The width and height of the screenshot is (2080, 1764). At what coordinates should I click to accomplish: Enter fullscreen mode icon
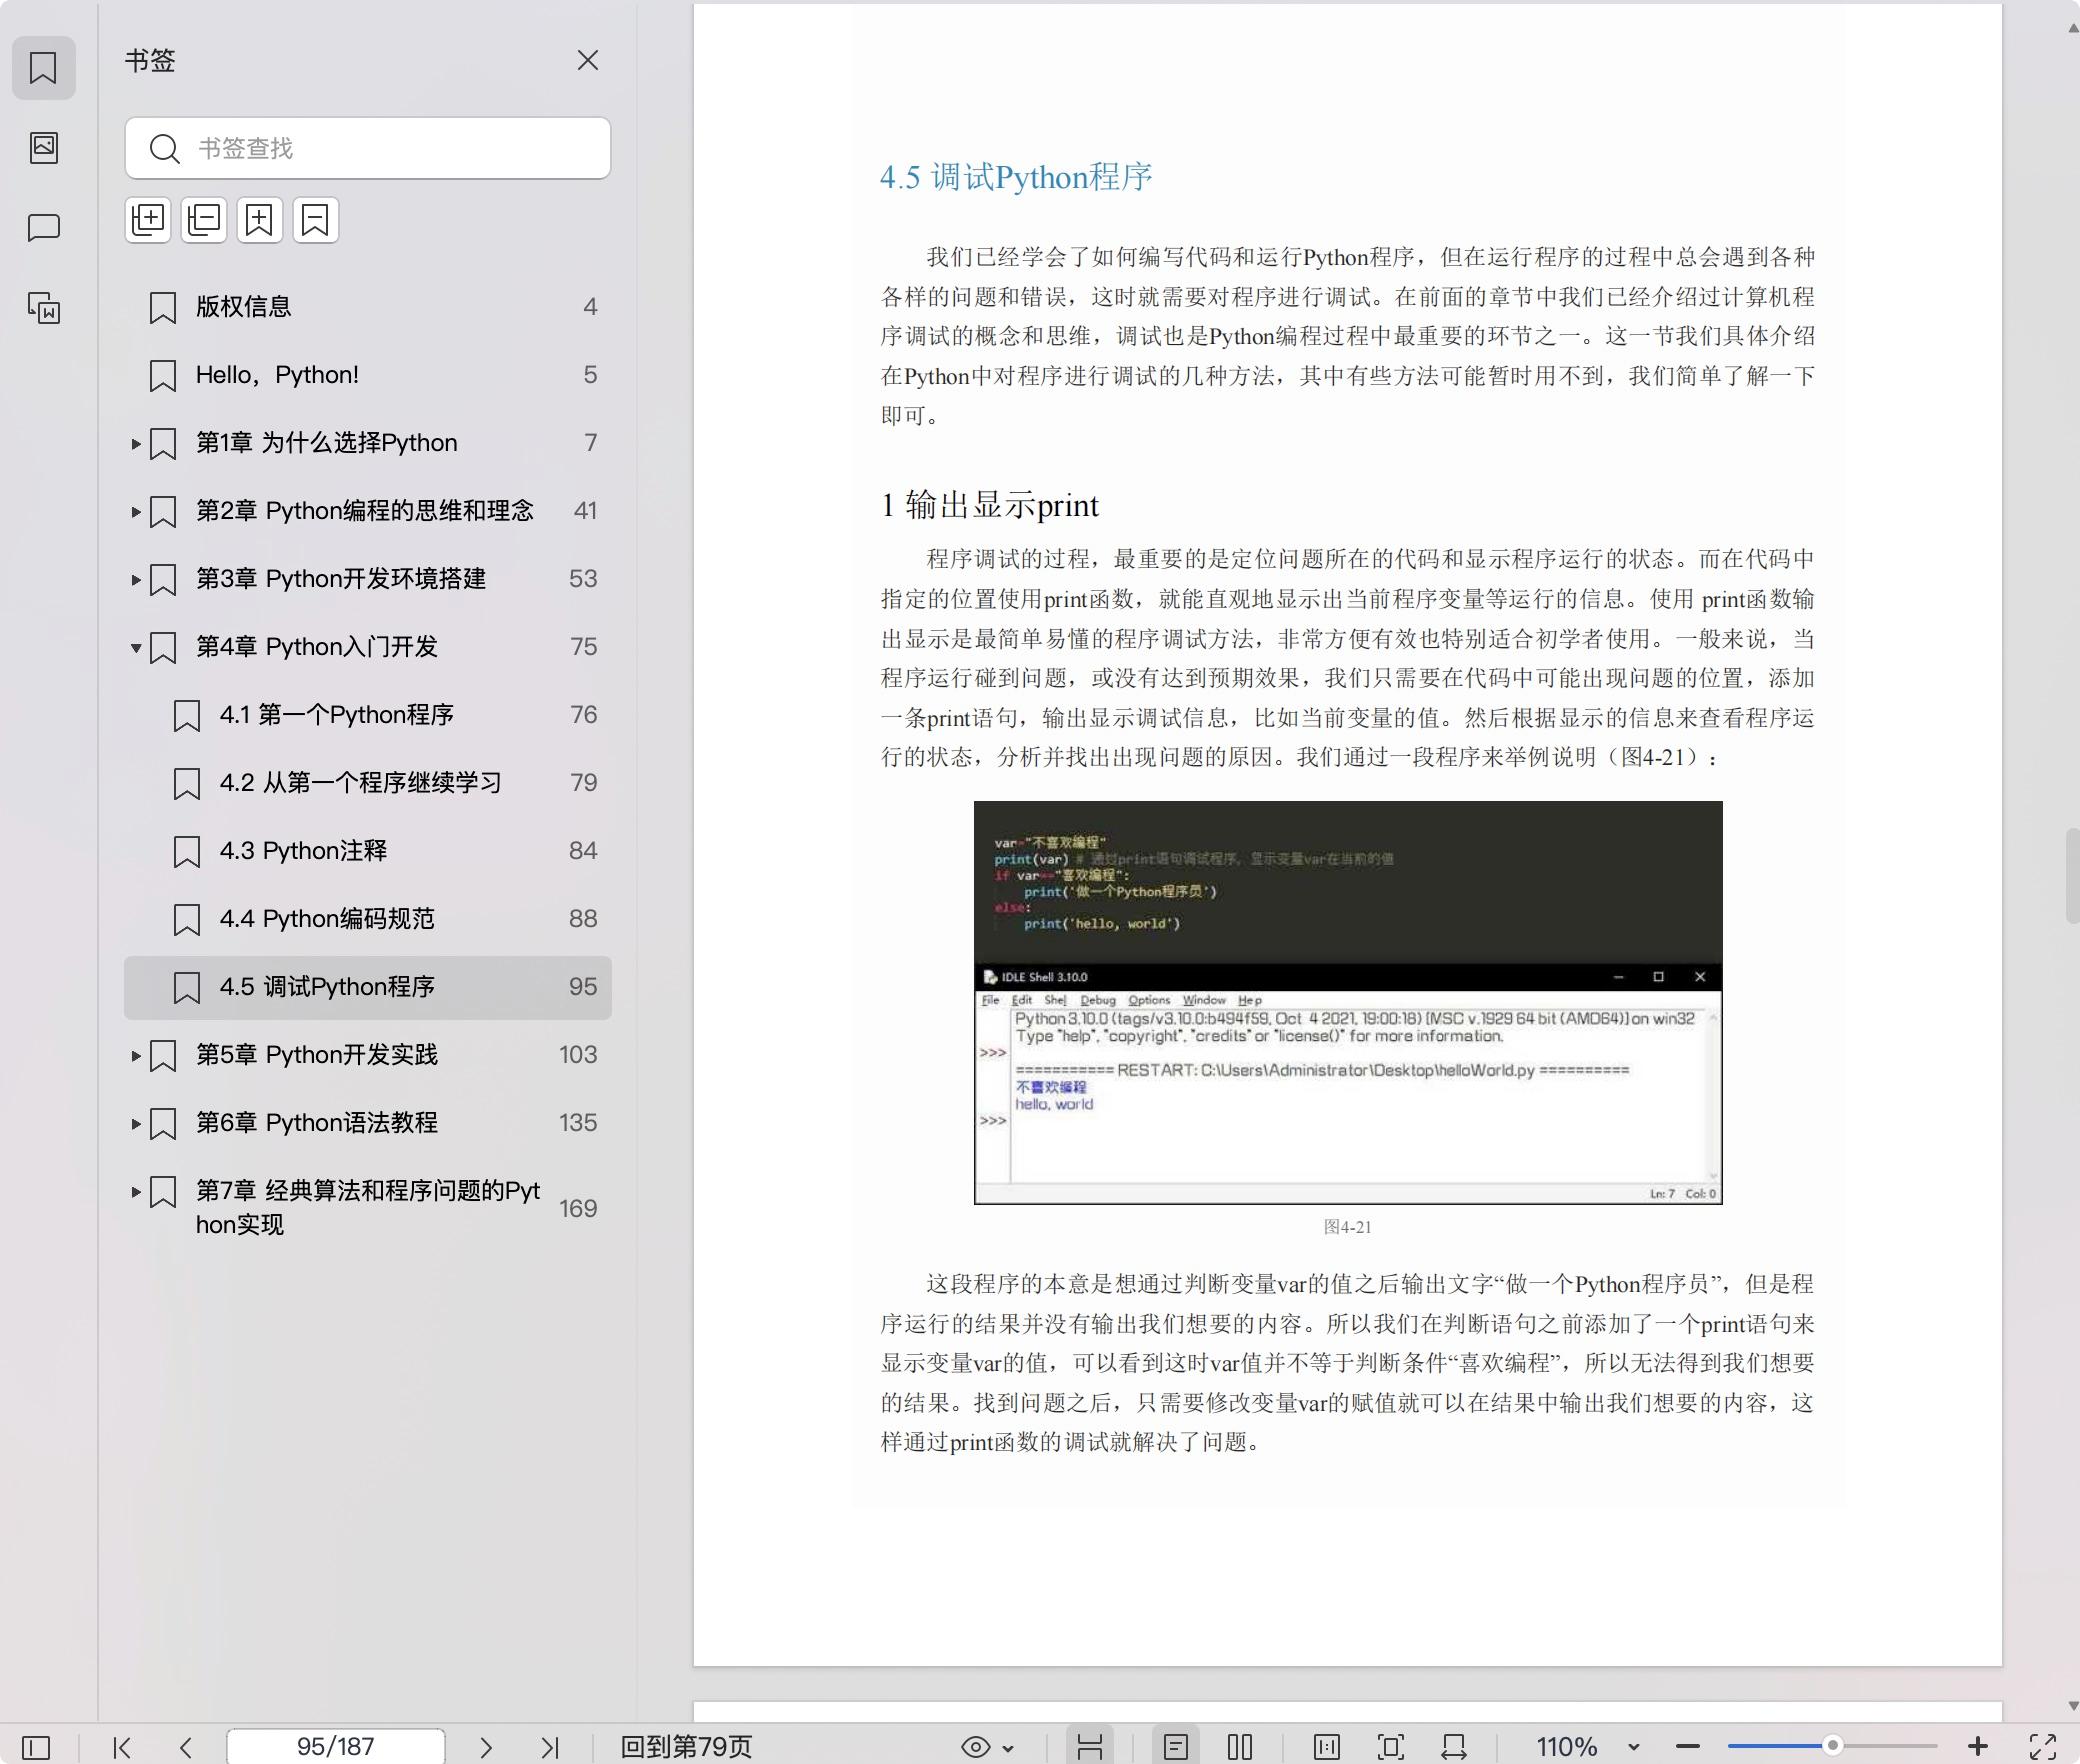point(2042,1746)
